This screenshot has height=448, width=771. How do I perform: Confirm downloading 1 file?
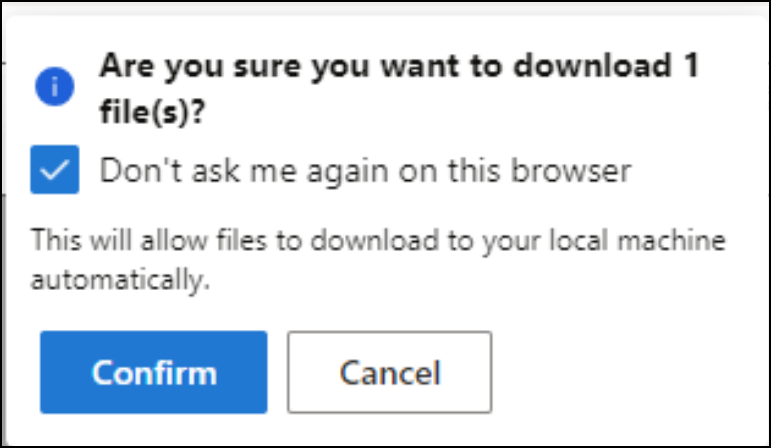click(x=154, y=372)
